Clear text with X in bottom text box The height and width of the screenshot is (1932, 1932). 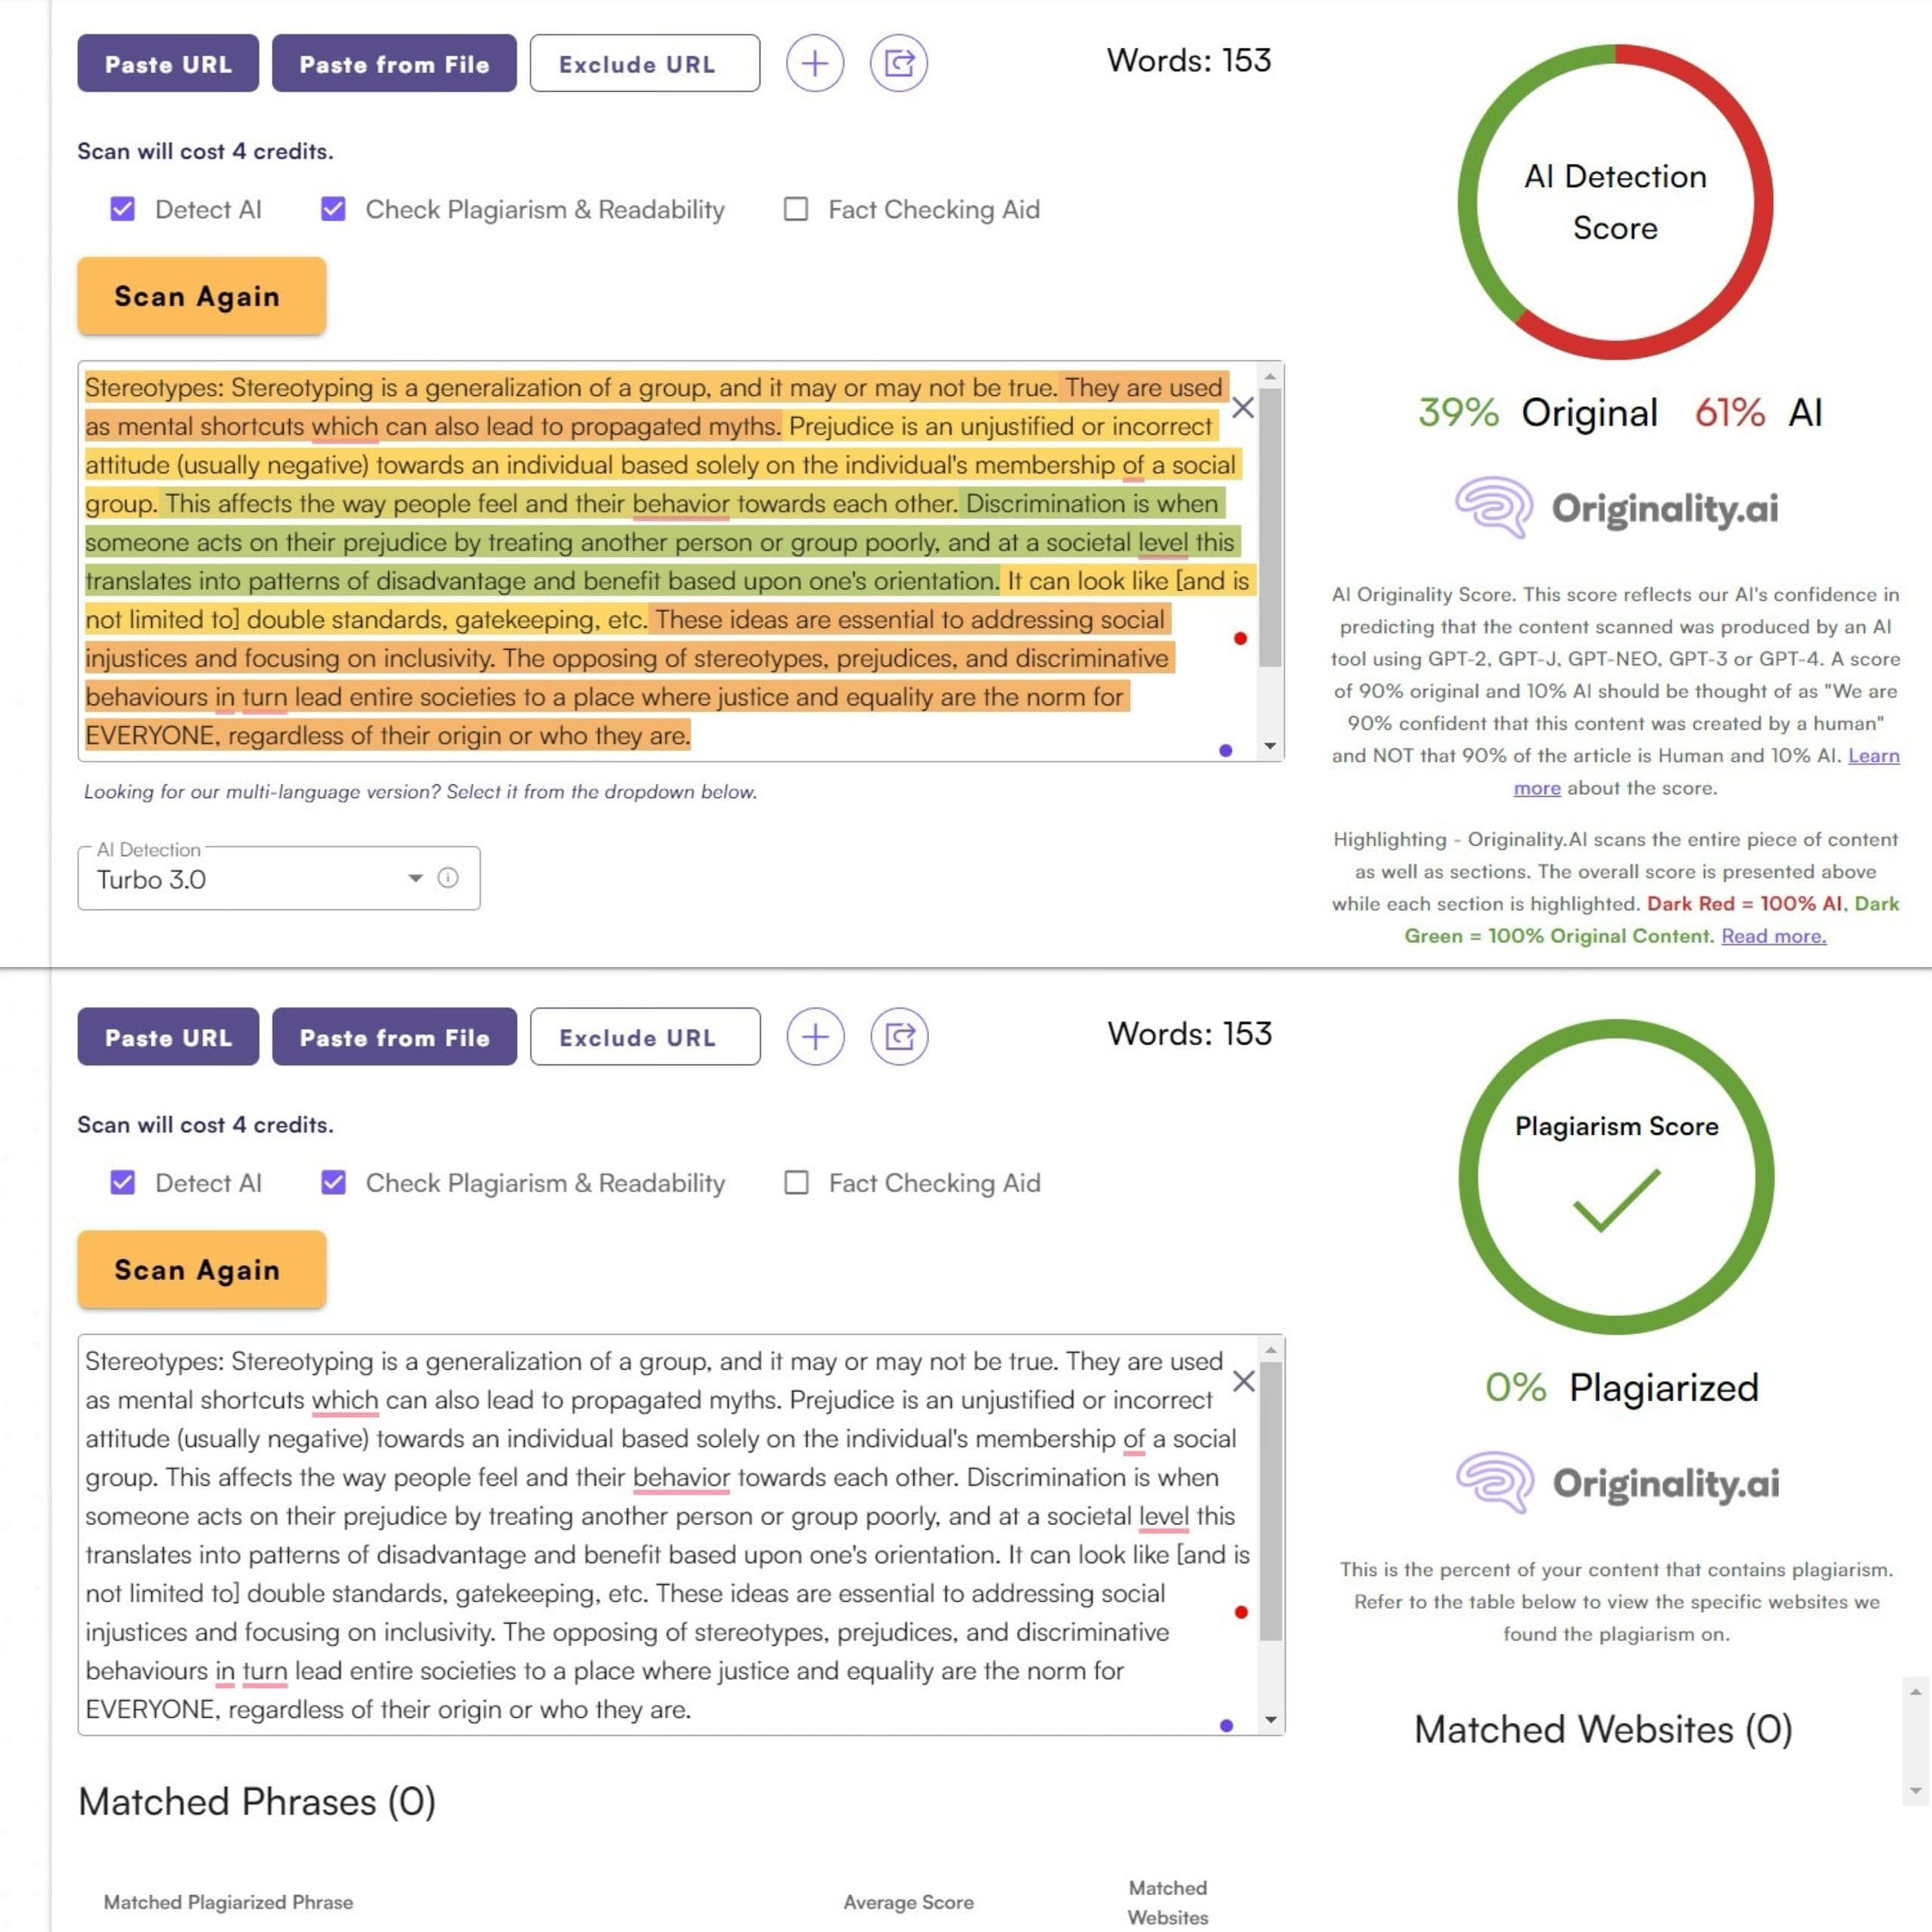click(1243, 1381)
